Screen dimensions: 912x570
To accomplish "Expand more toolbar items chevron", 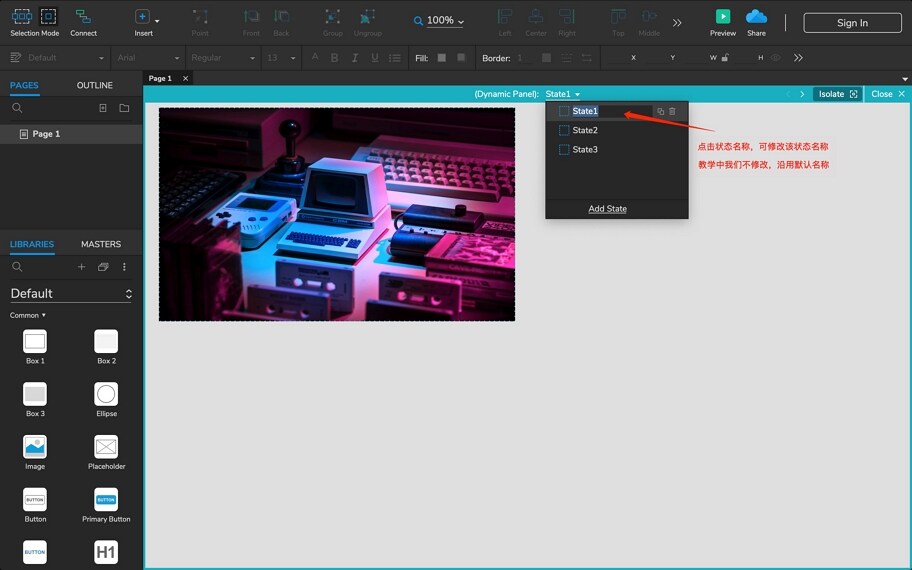I will pos(677,23).
